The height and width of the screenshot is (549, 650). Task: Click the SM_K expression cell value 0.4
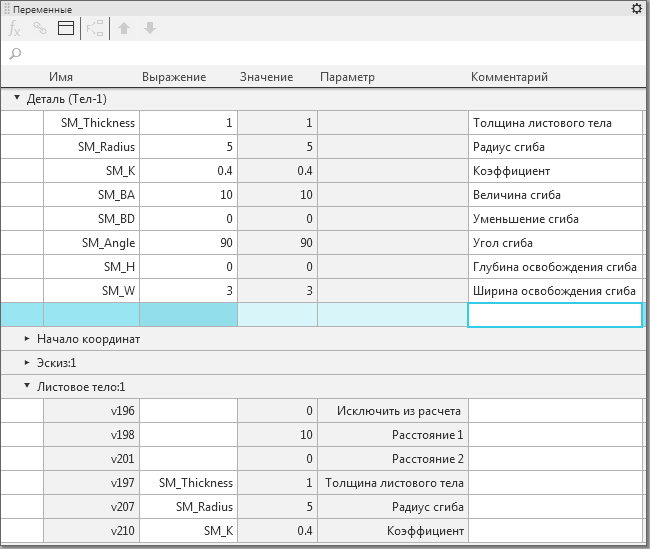[x=188, y=171]
